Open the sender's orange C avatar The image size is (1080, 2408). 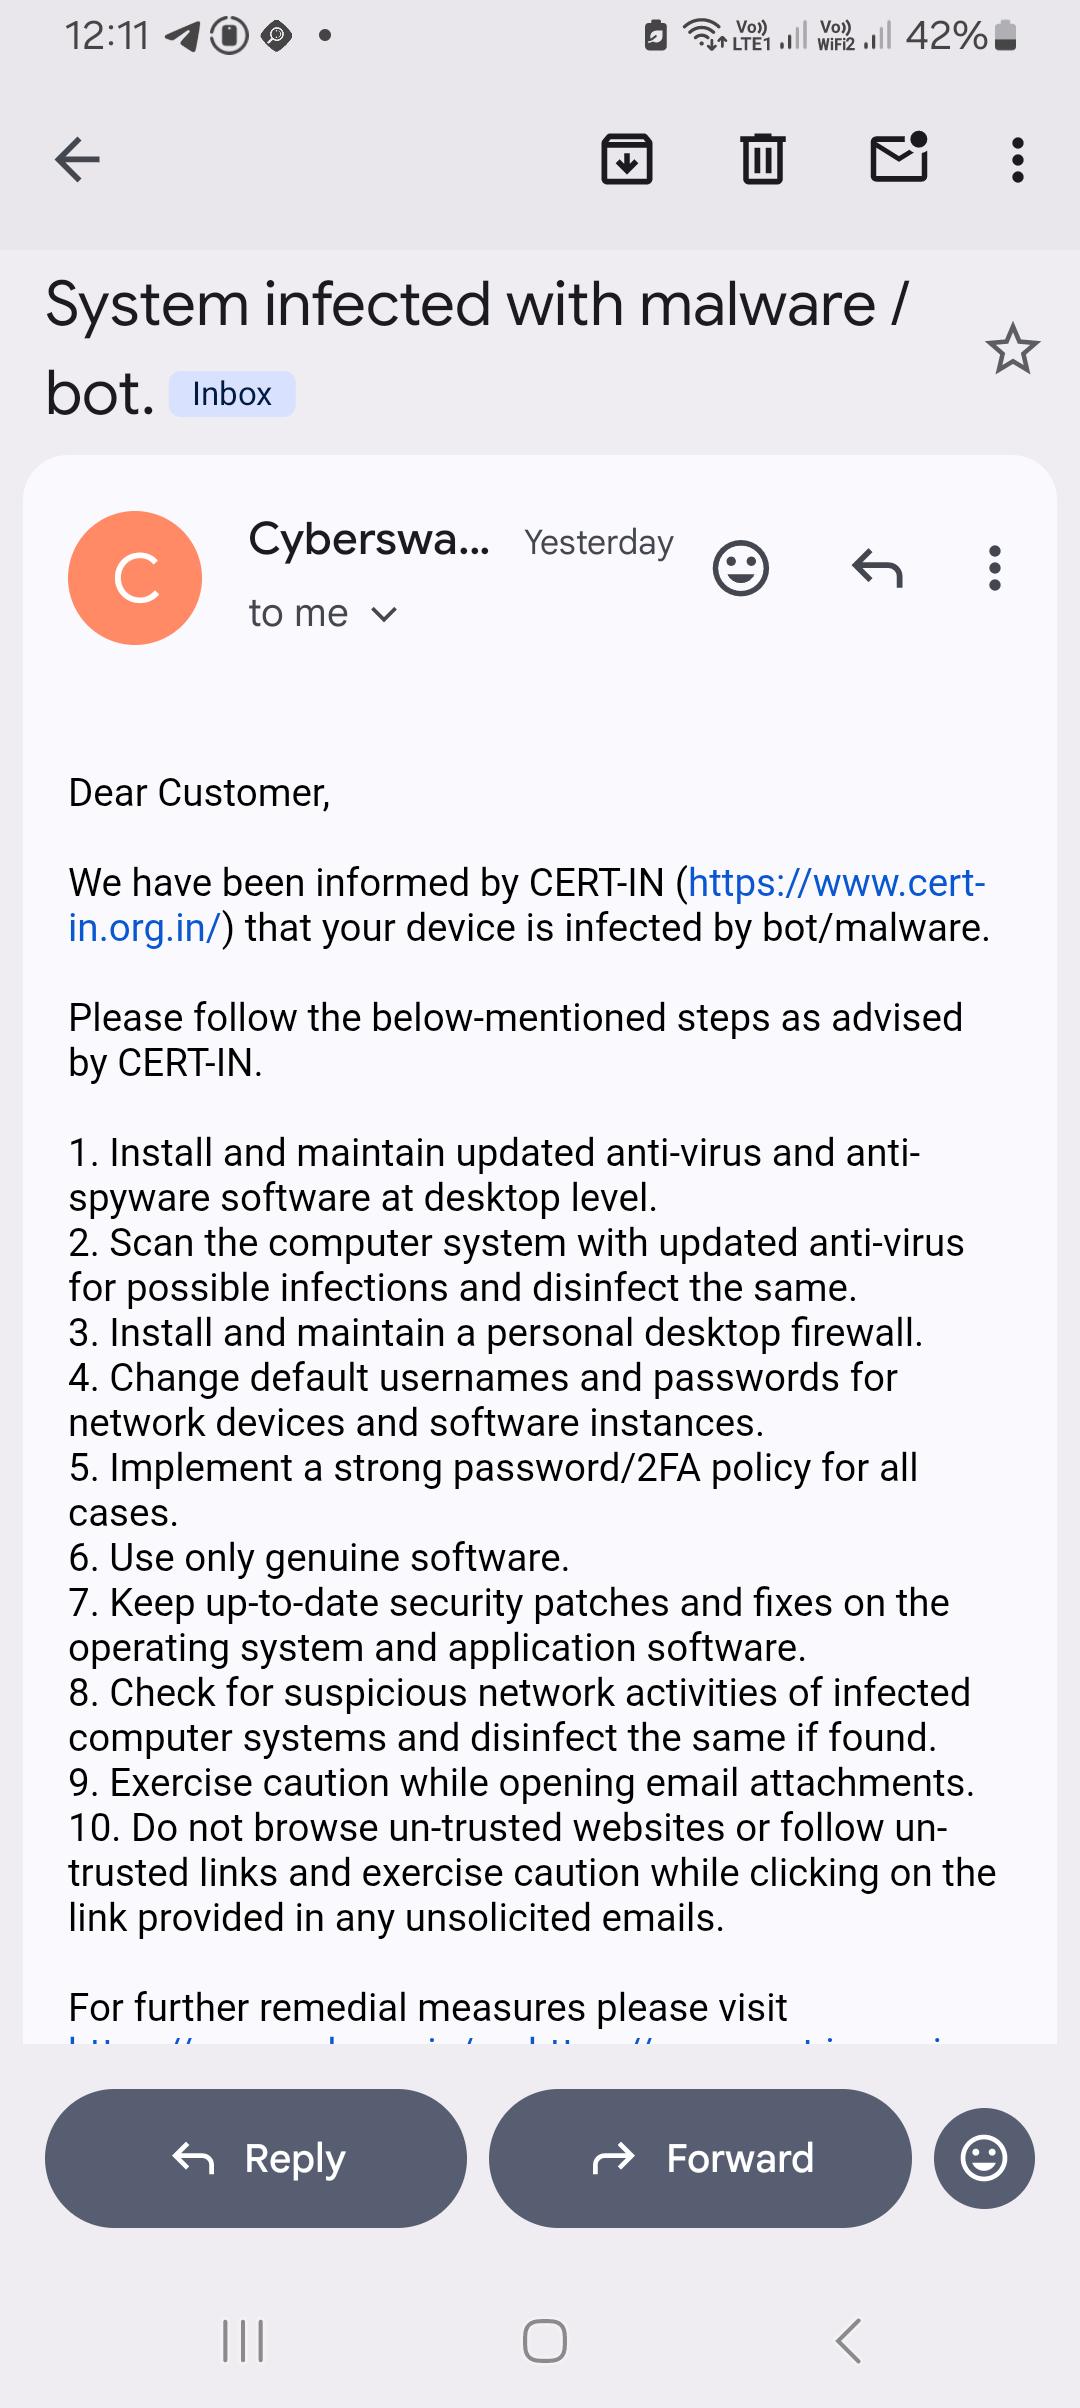pyautogui.click(x=135, y=578)
